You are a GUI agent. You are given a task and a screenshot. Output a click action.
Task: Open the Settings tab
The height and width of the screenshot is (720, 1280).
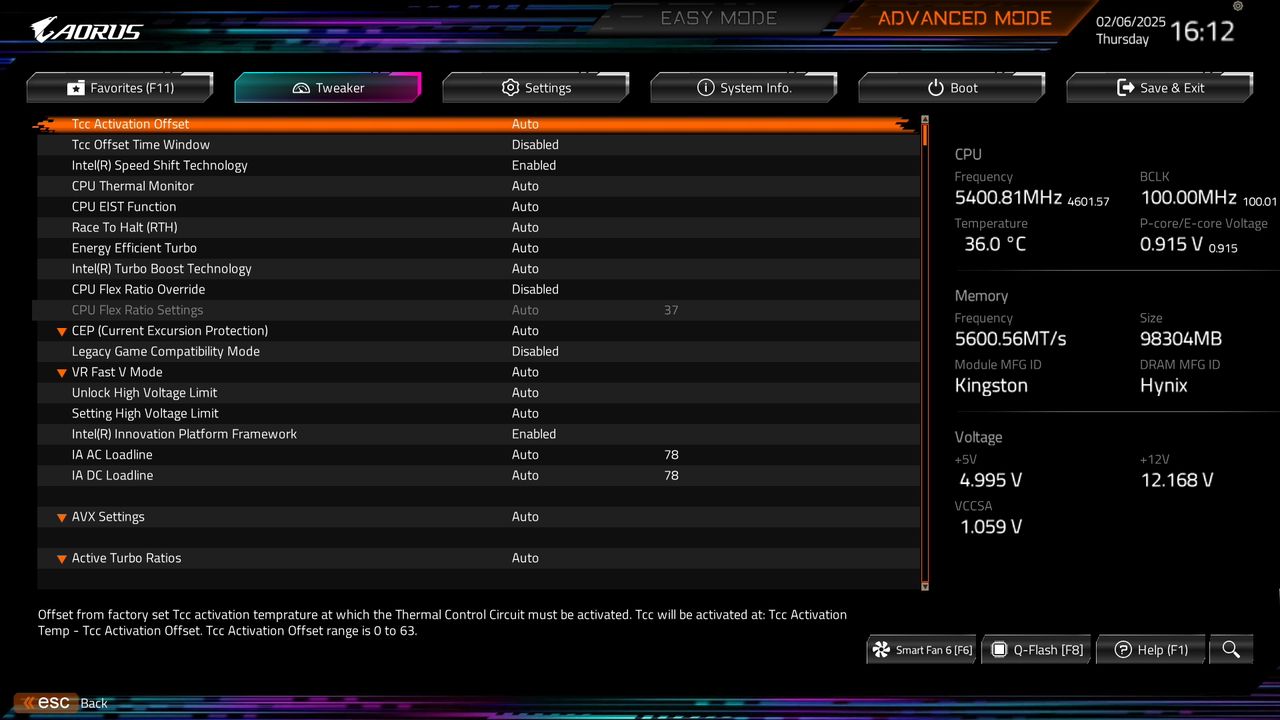click(x=536, y=88)
